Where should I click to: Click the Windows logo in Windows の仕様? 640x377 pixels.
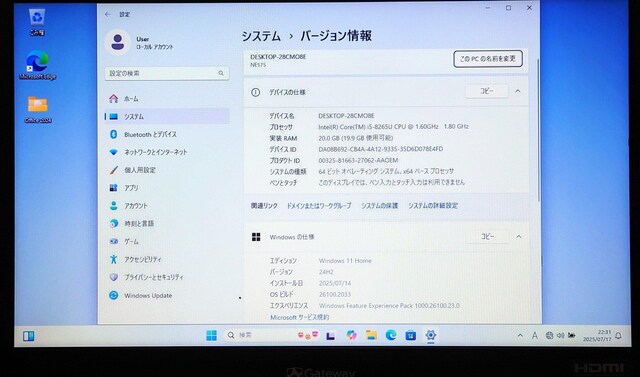pos(256,237)
